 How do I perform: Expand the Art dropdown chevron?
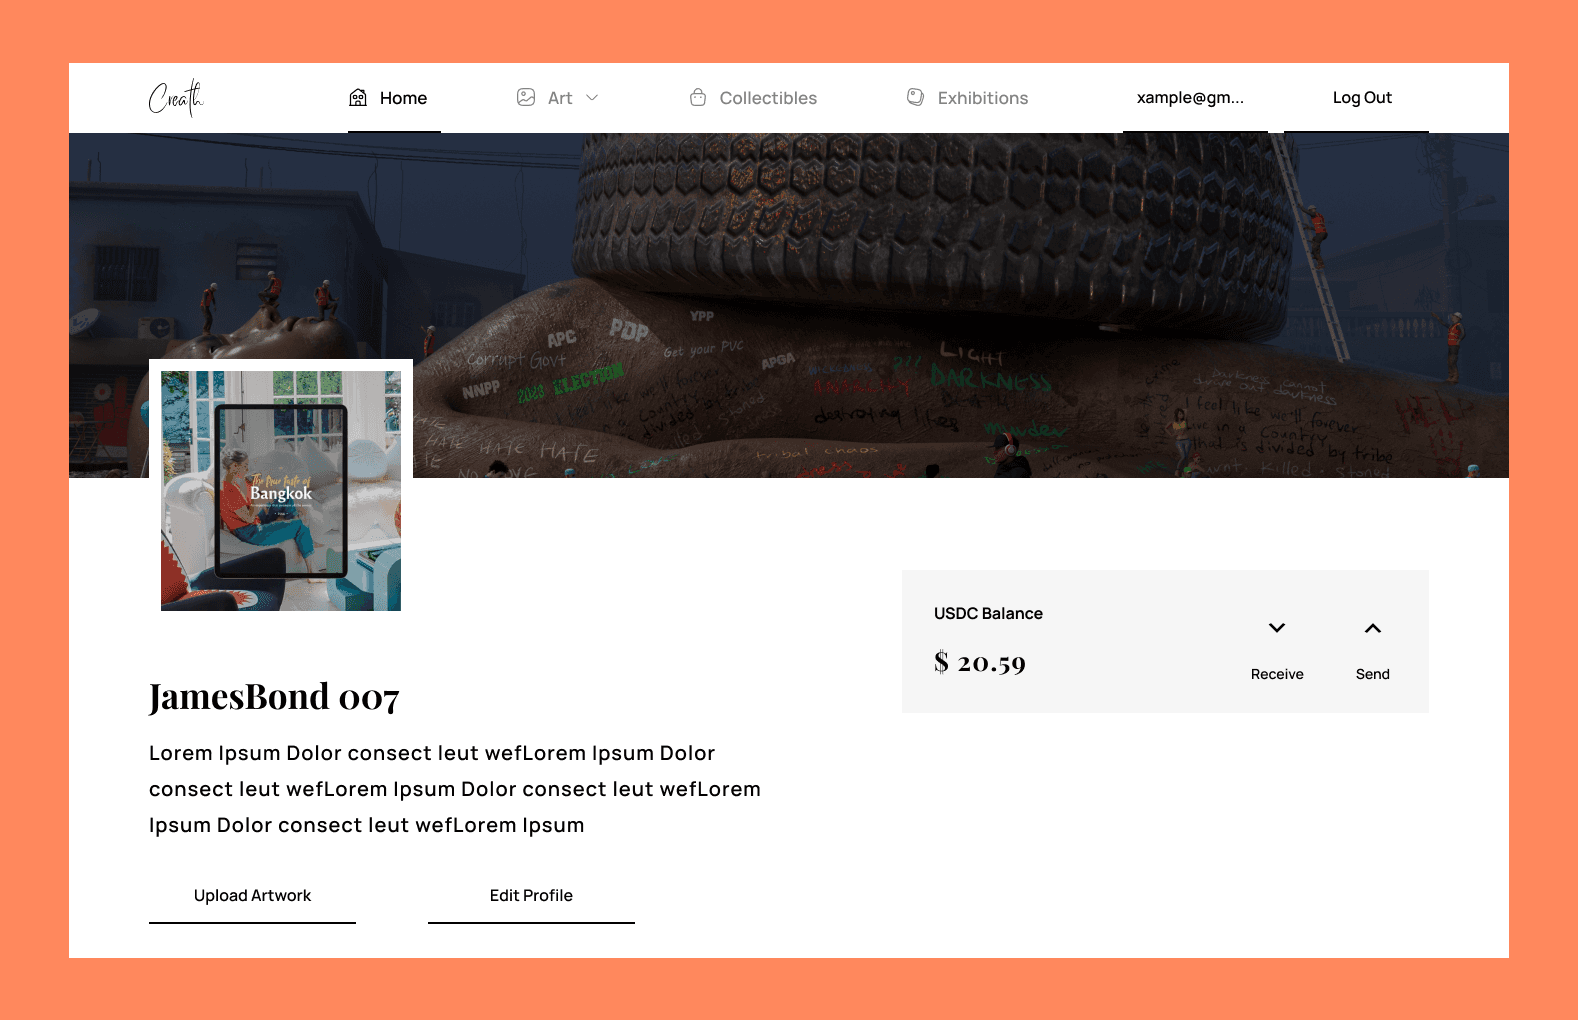pos(592,98)
